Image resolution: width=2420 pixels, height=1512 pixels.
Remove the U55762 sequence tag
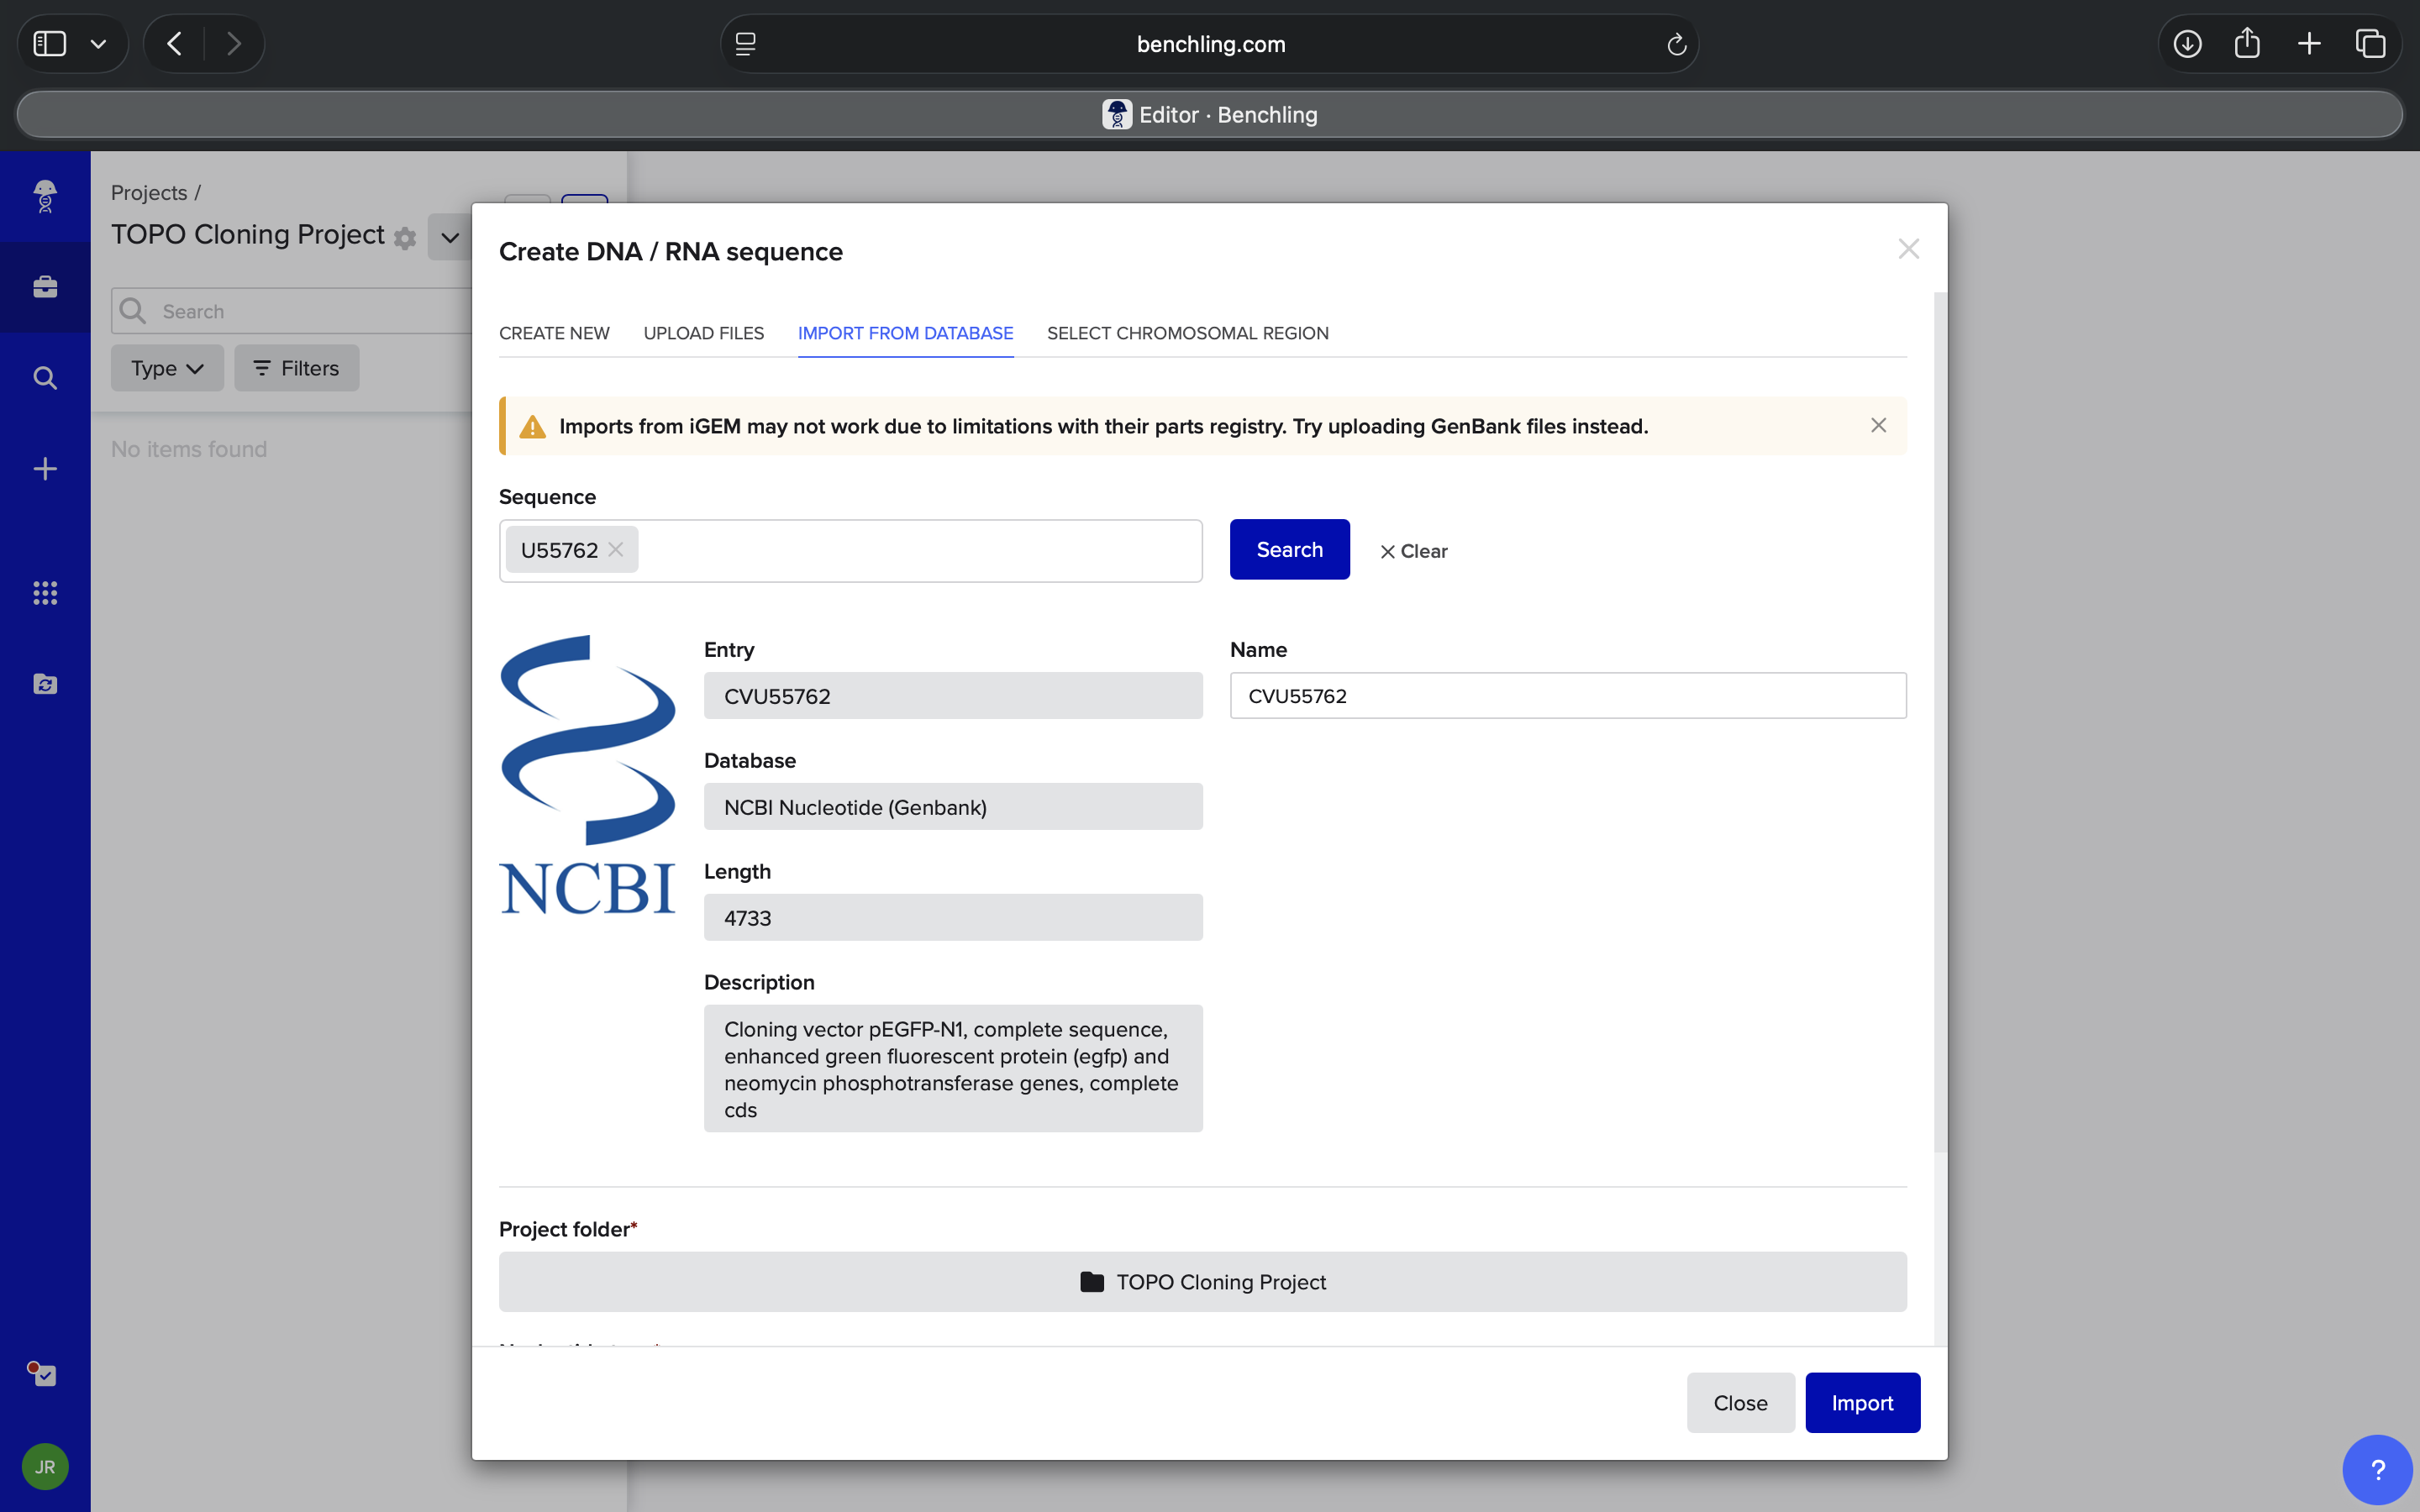616,550
